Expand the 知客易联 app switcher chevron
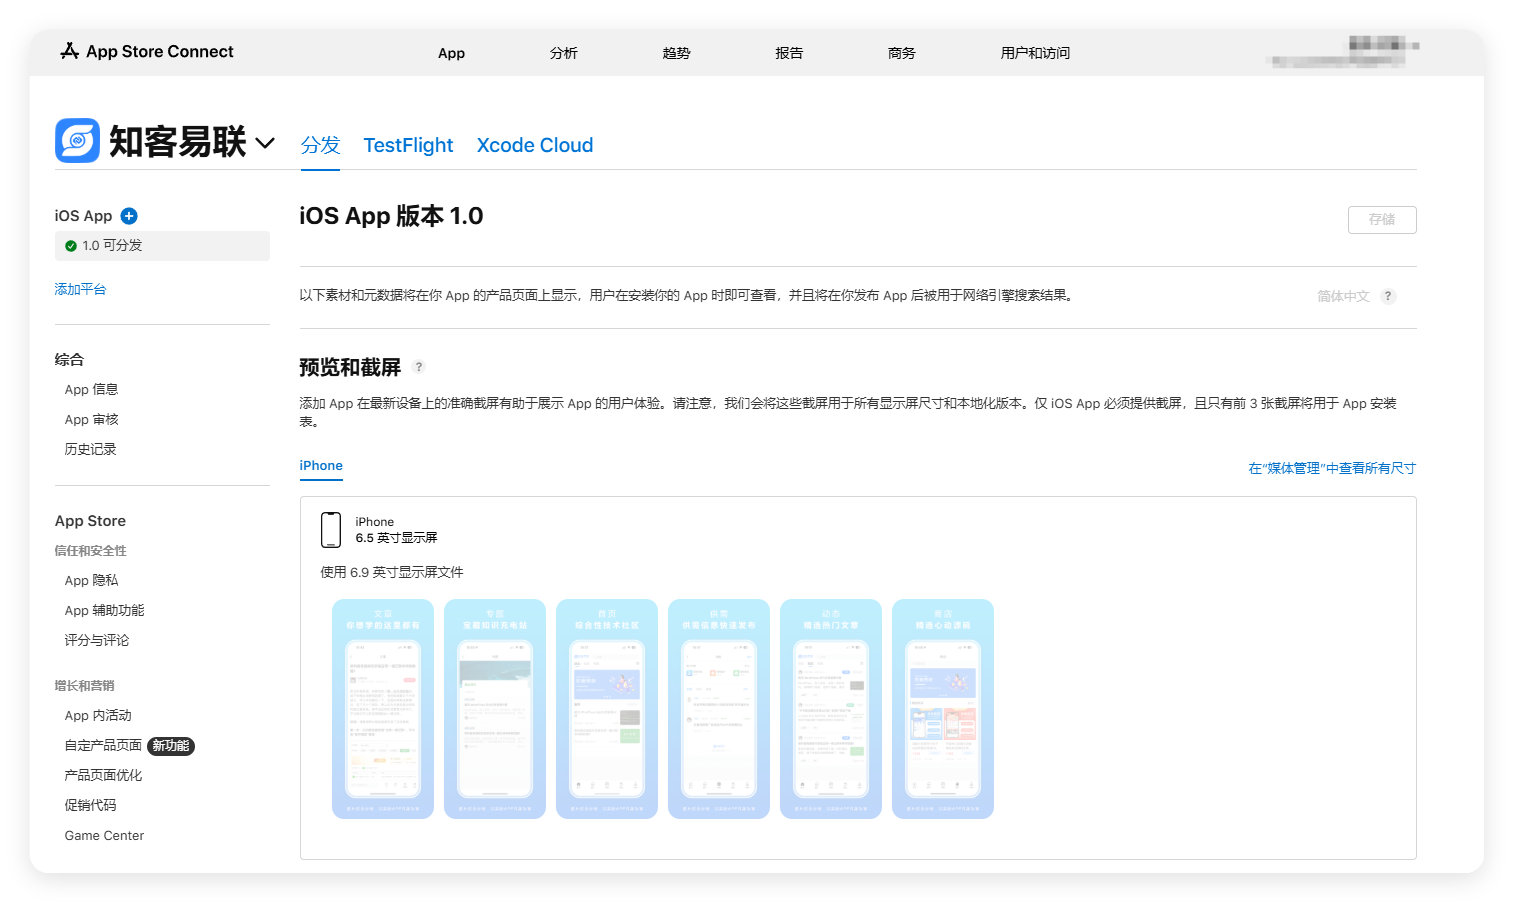1513x902 pixels. click(265, 143)
